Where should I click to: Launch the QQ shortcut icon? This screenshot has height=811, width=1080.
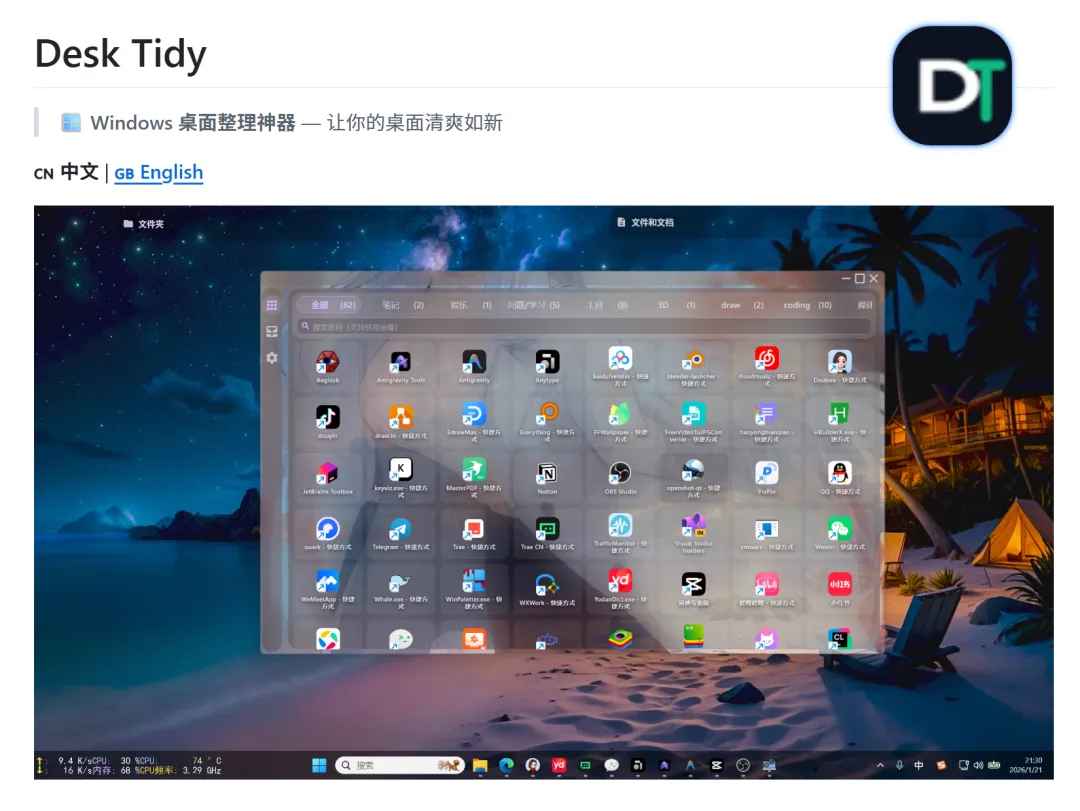coord(840,473)
